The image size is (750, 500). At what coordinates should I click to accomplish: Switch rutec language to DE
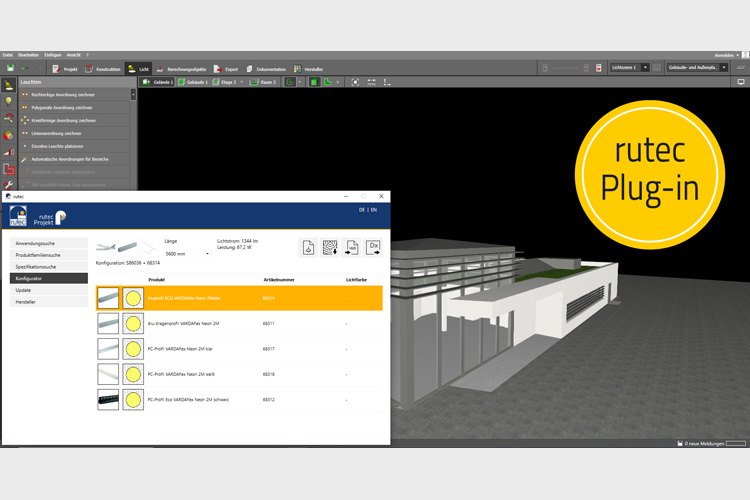point(362,210)
